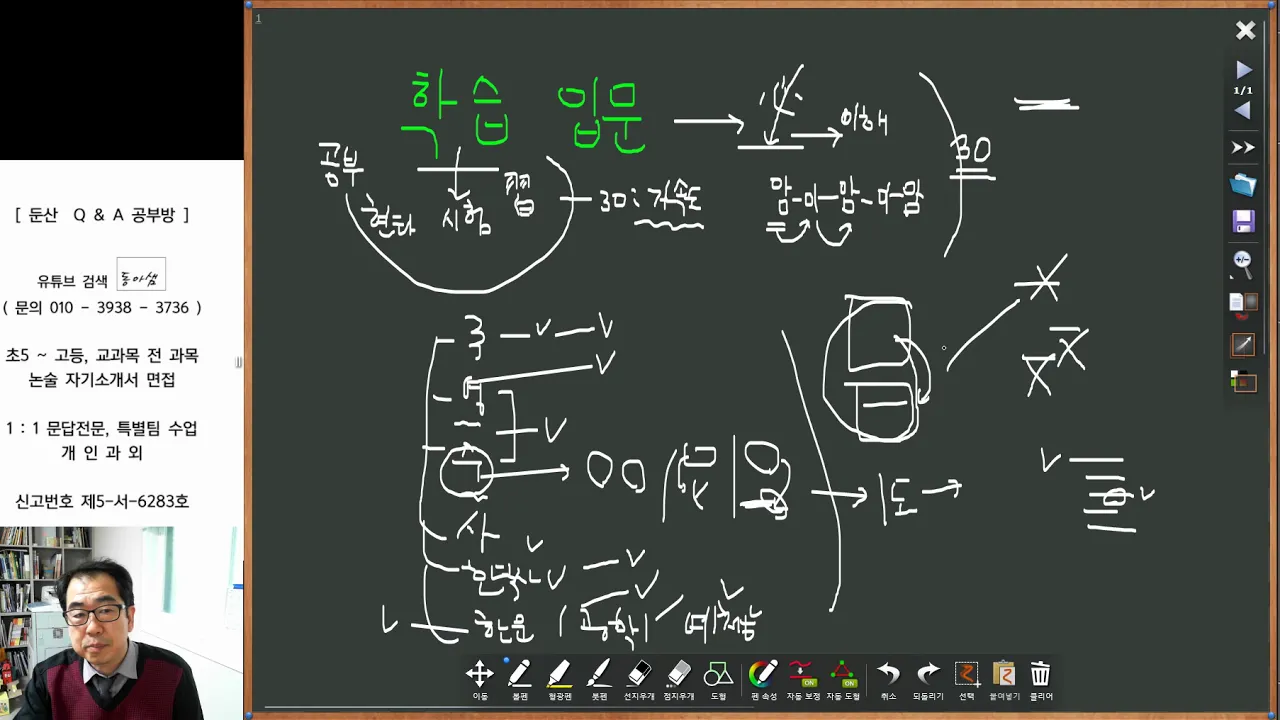Expand sidebar with double chevron
Image resolution: width=1280 pixels, height=720 pixels.
tap(1243, 148)
